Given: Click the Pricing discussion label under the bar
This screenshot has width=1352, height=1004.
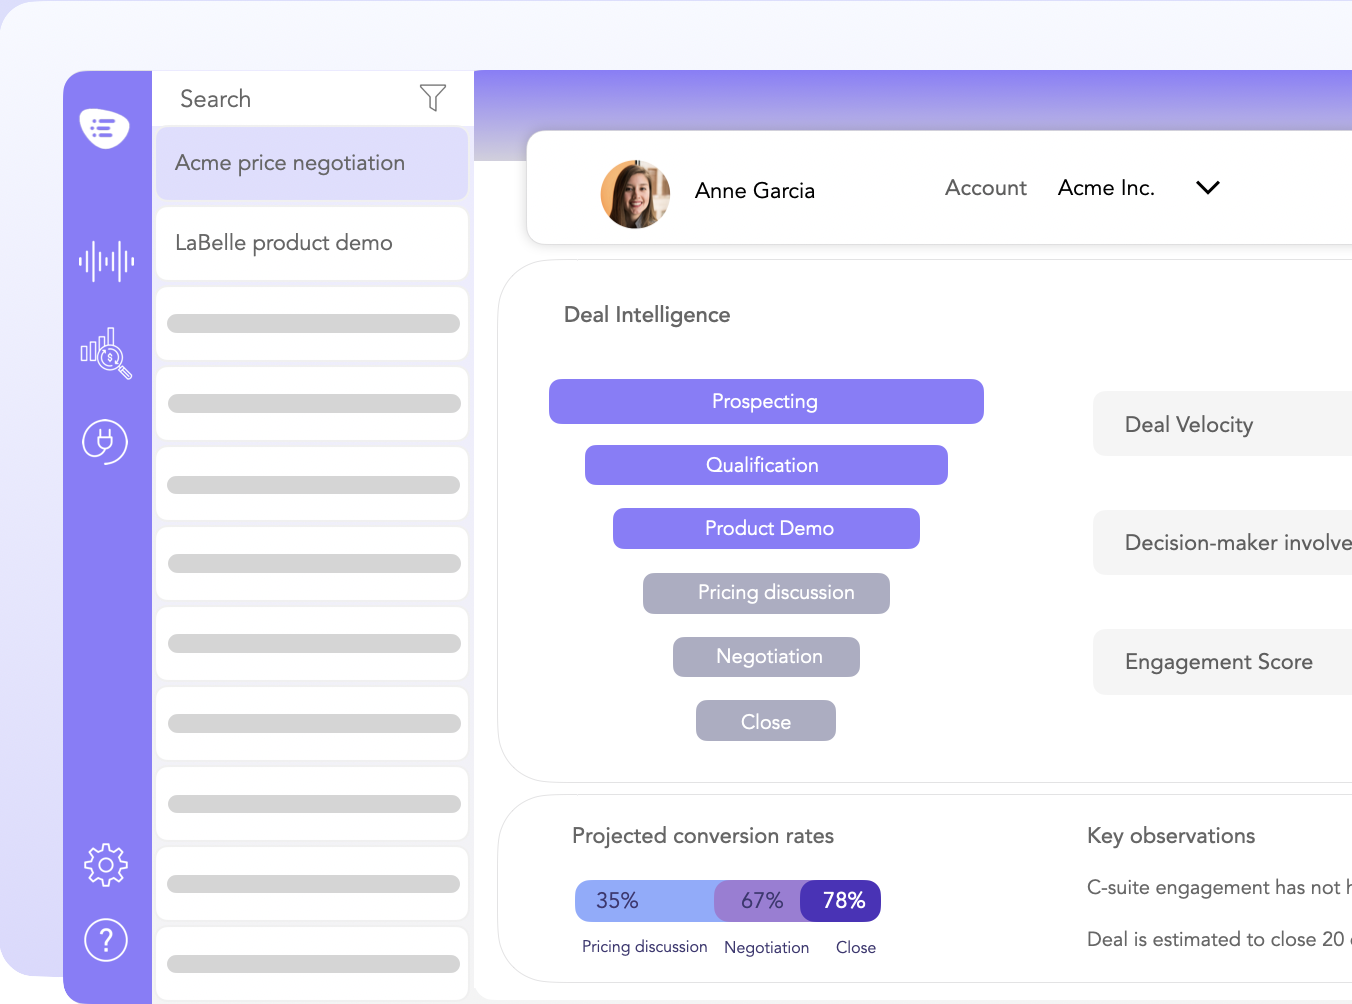Looking at the screenshot, I should (x=645, y=947).
